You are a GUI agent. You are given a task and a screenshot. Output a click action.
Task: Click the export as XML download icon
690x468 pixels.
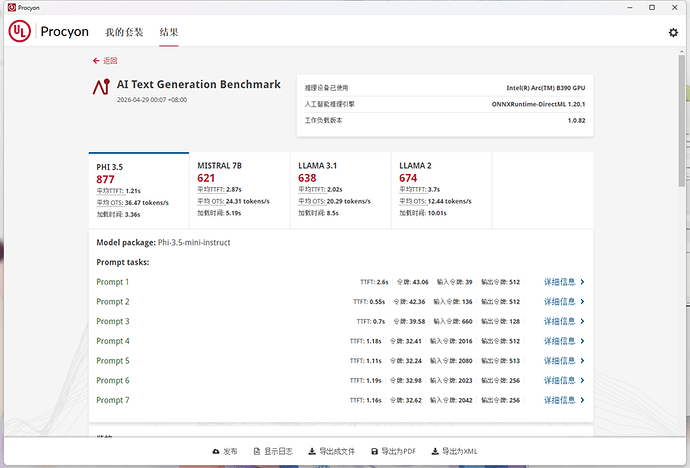[434, 451]
